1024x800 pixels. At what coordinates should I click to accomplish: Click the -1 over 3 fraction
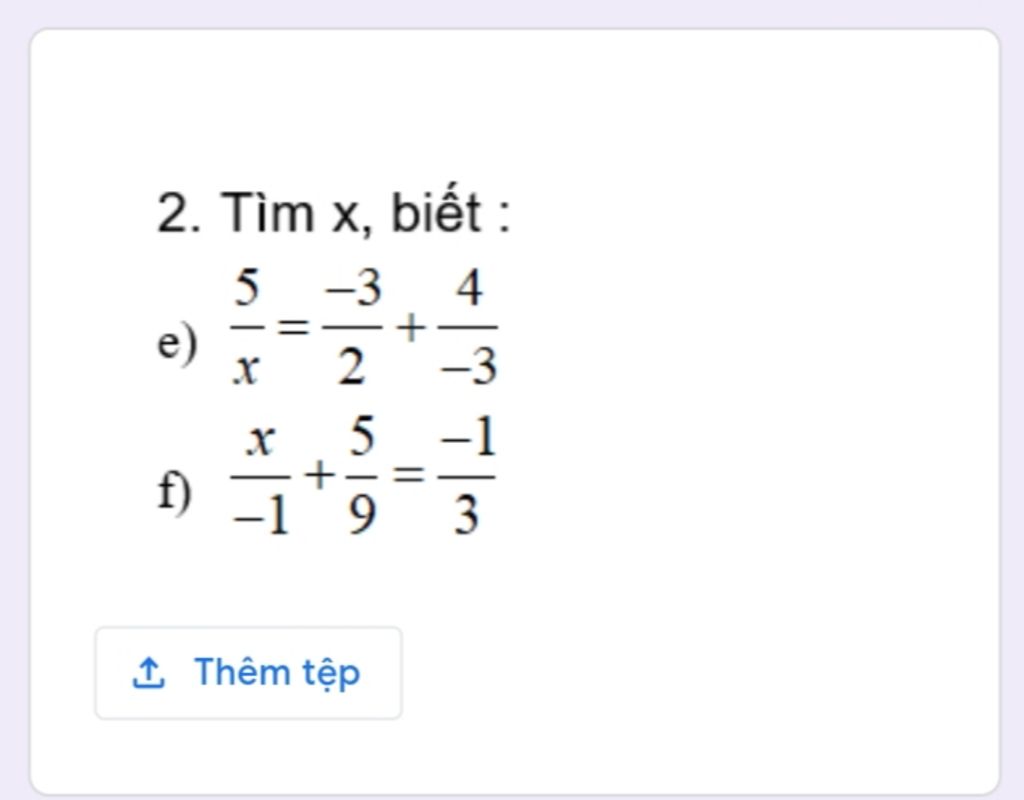point(466,477)
